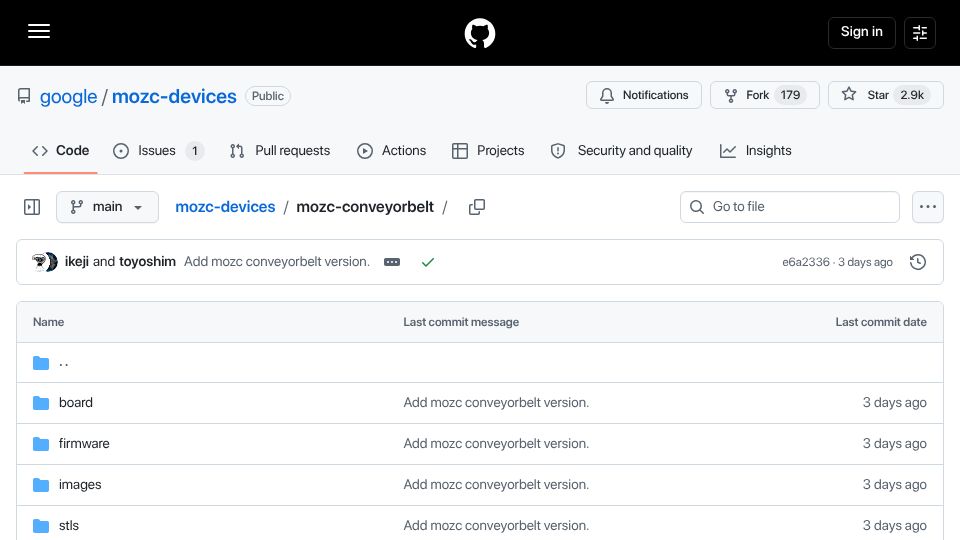
Task: Click the firmware row folder icon
Action: [41, 444]
